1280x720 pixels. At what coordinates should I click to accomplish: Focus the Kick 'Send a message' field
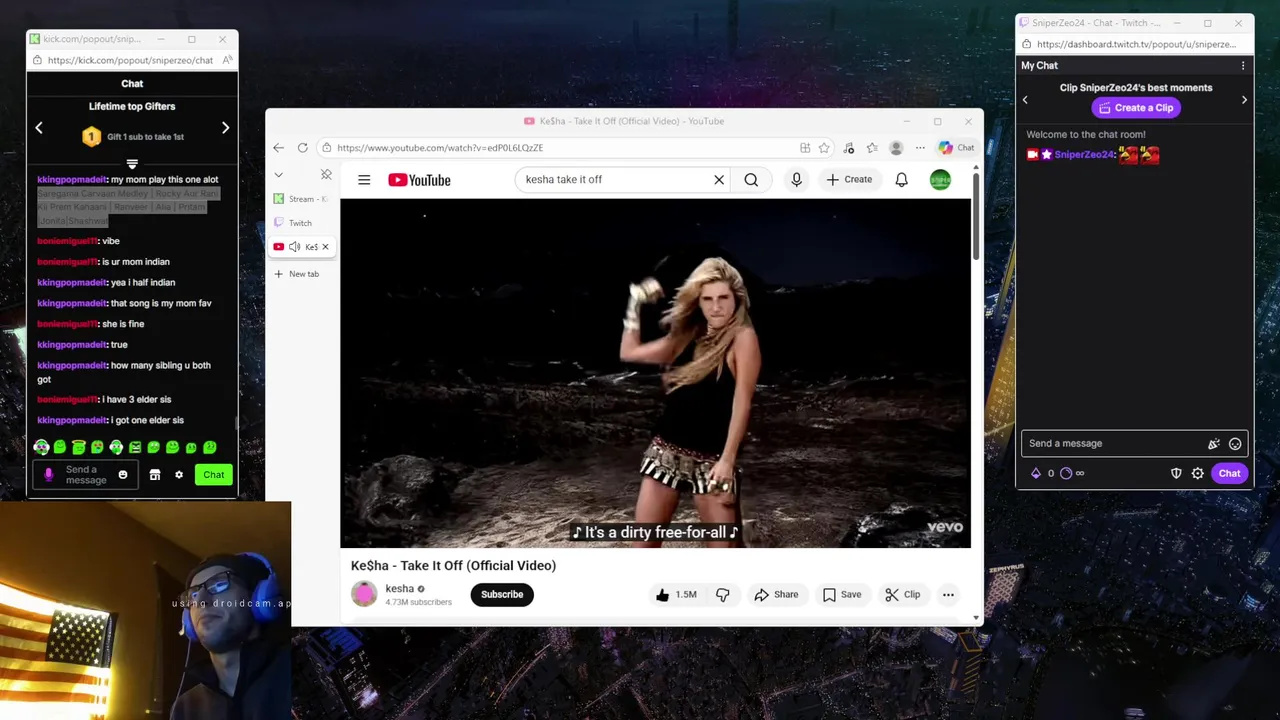click(85, 475)
